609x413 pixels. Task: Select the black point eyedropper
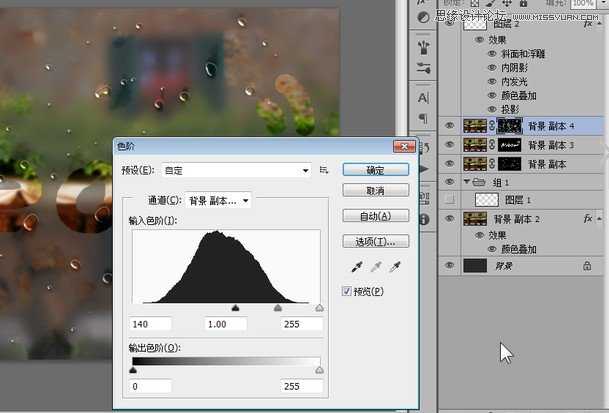click(x=358, y=267)
